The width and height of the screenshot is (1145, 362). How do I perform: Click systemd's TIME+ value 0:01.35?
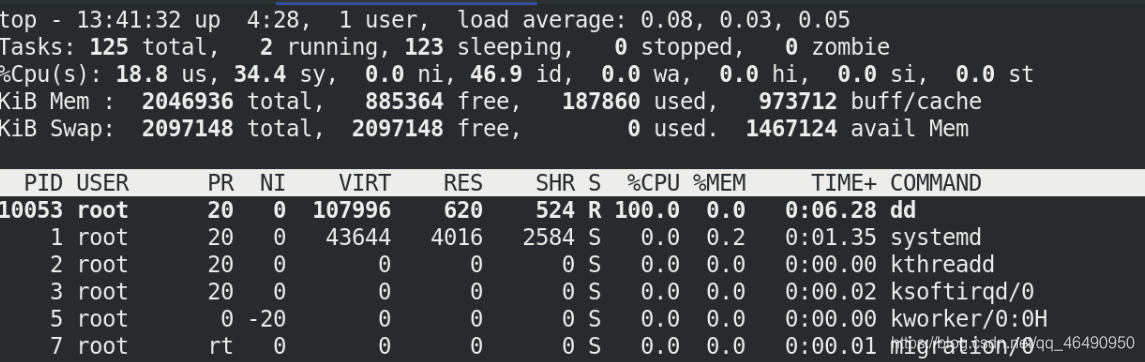click(831, 237)
